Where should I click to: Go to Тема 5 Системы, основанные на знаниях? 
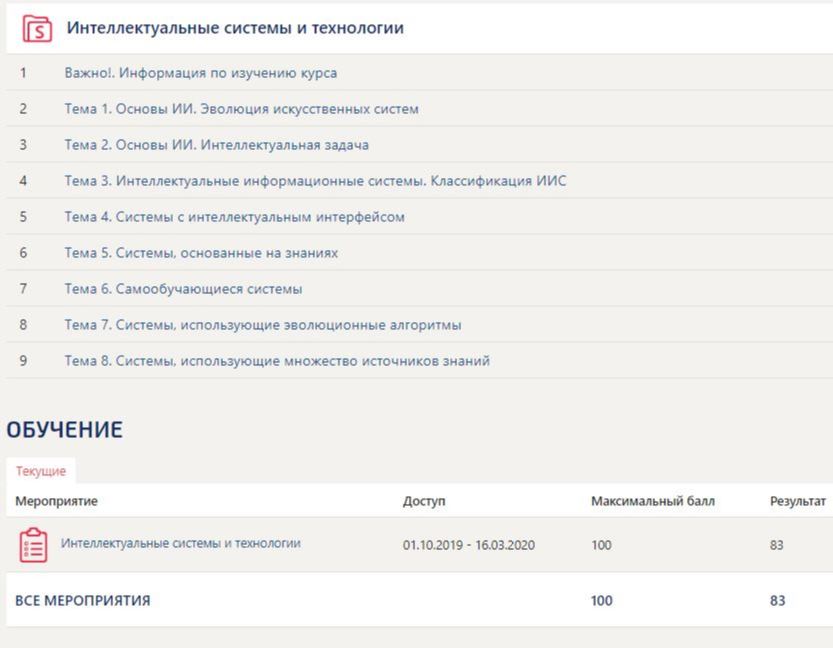[x=201, y=253]
